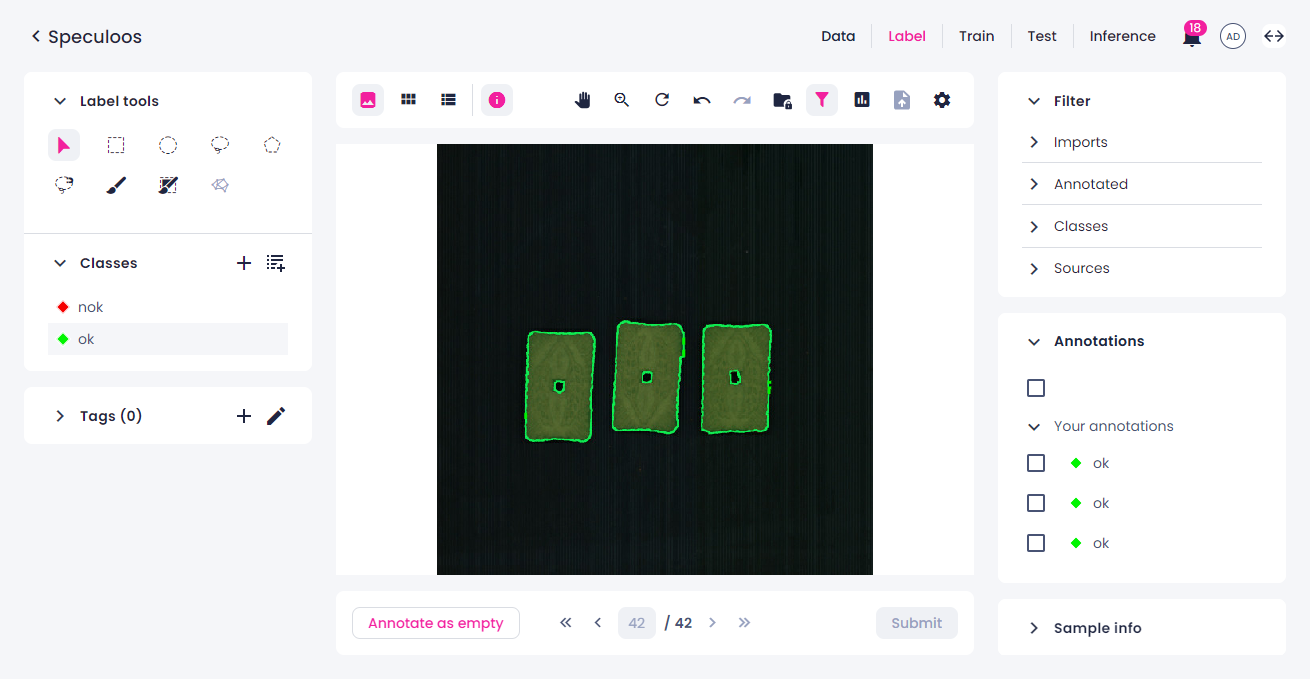Add a new class with plus

[244, 263]
